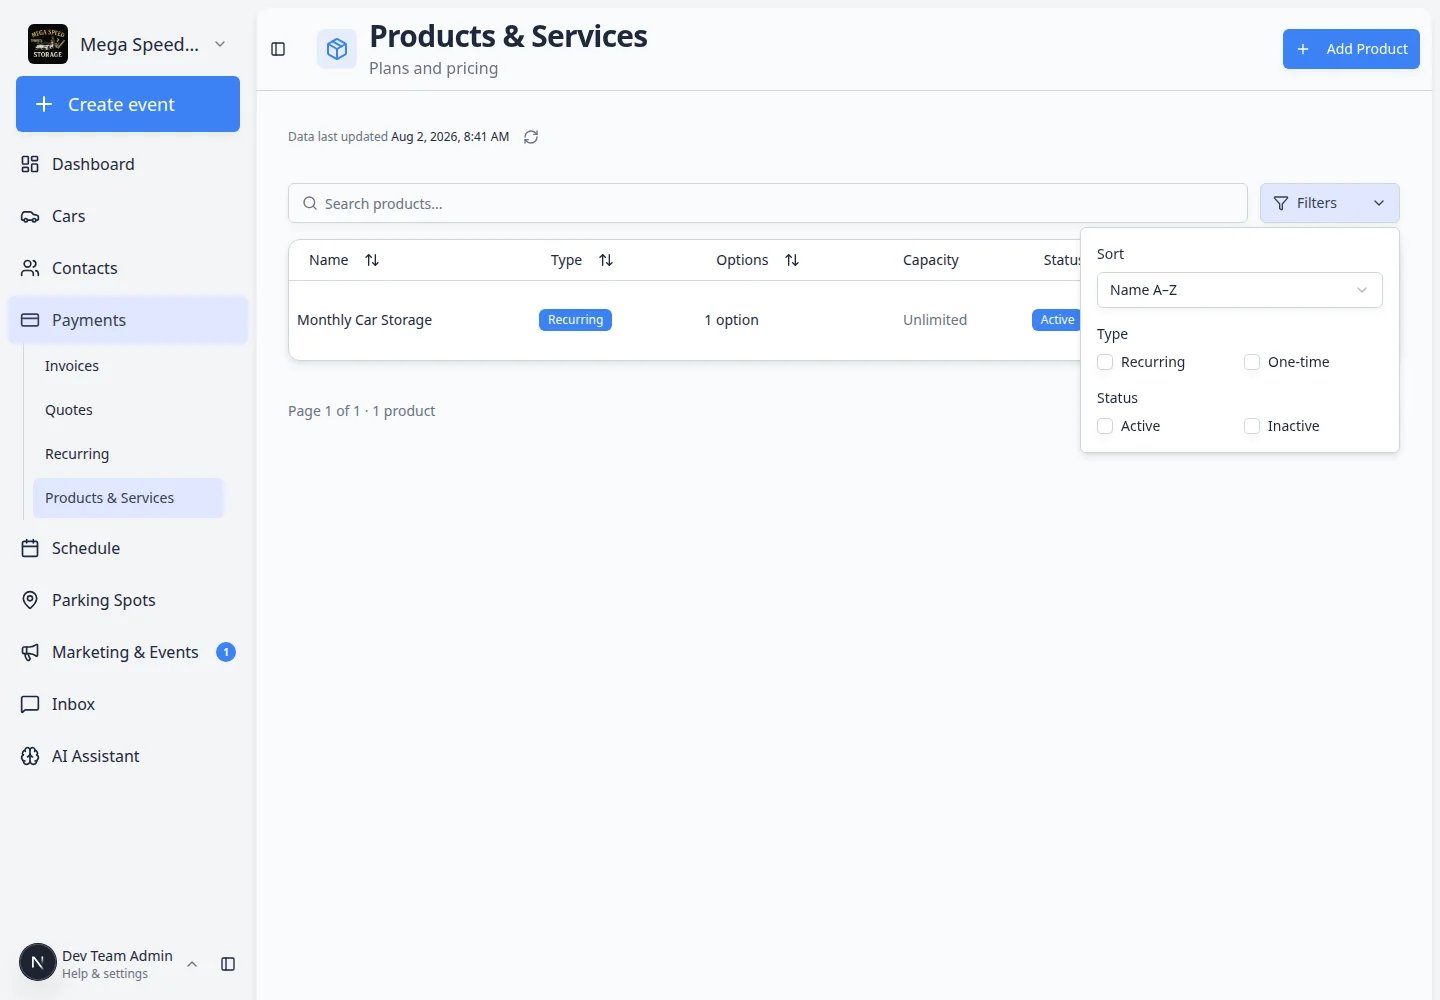Click the search magnifier icon
This screenshot has height=1000, width=1440.
click(x=310, y=203)
